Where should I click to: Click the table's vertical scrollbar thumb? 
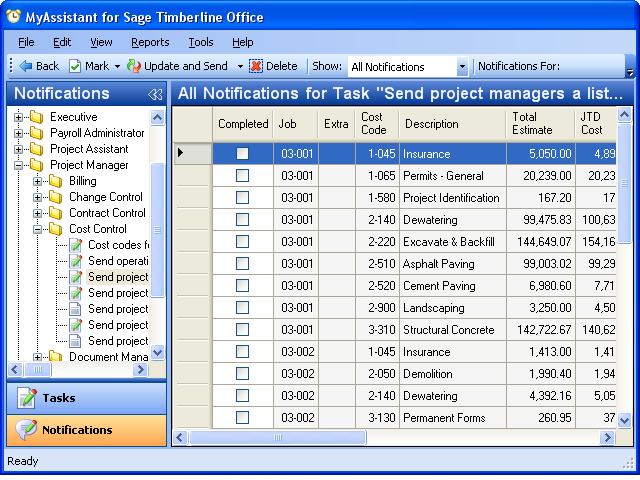click(x=624, y=183)
